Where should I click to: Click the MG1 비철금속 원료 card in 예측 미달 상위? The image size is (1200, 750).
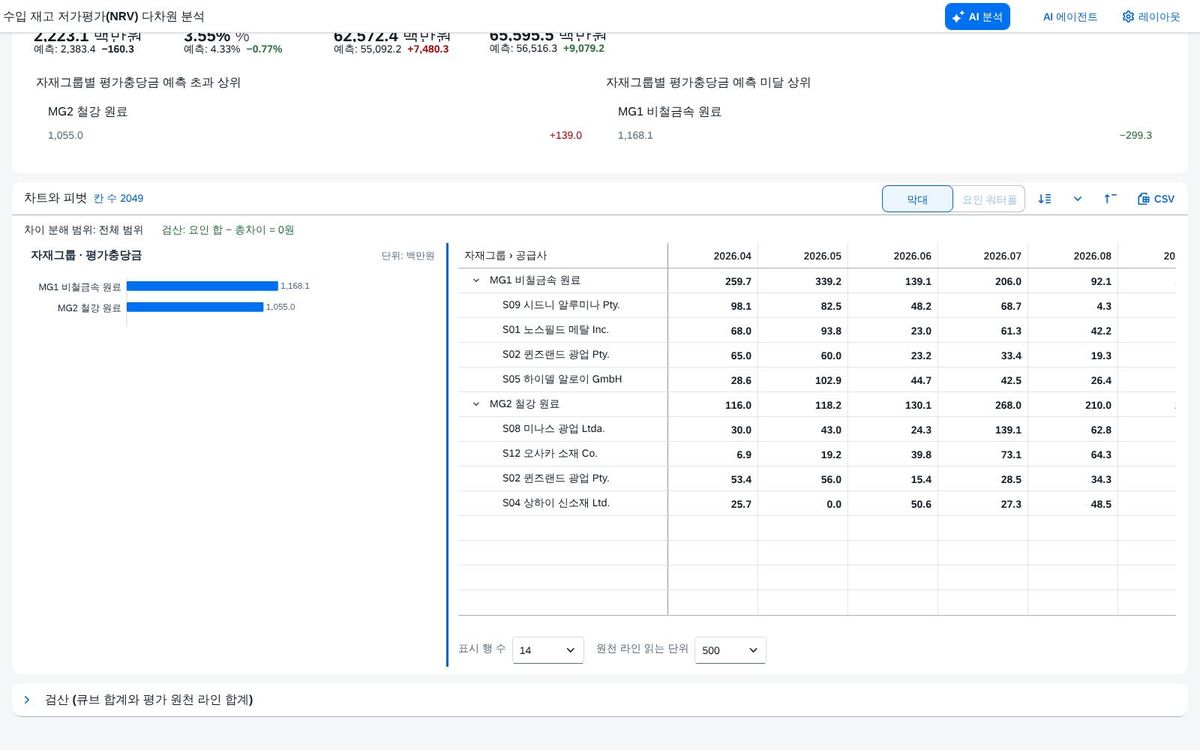tap(885, 123)
